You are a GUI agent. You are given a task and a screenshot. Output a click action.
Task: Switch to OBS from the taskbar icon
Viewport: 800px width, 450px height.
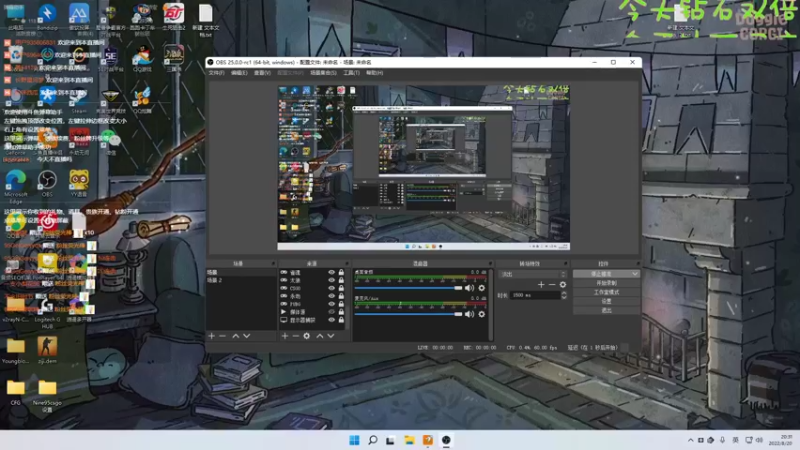pyautogui.click(x=446, y=440)
